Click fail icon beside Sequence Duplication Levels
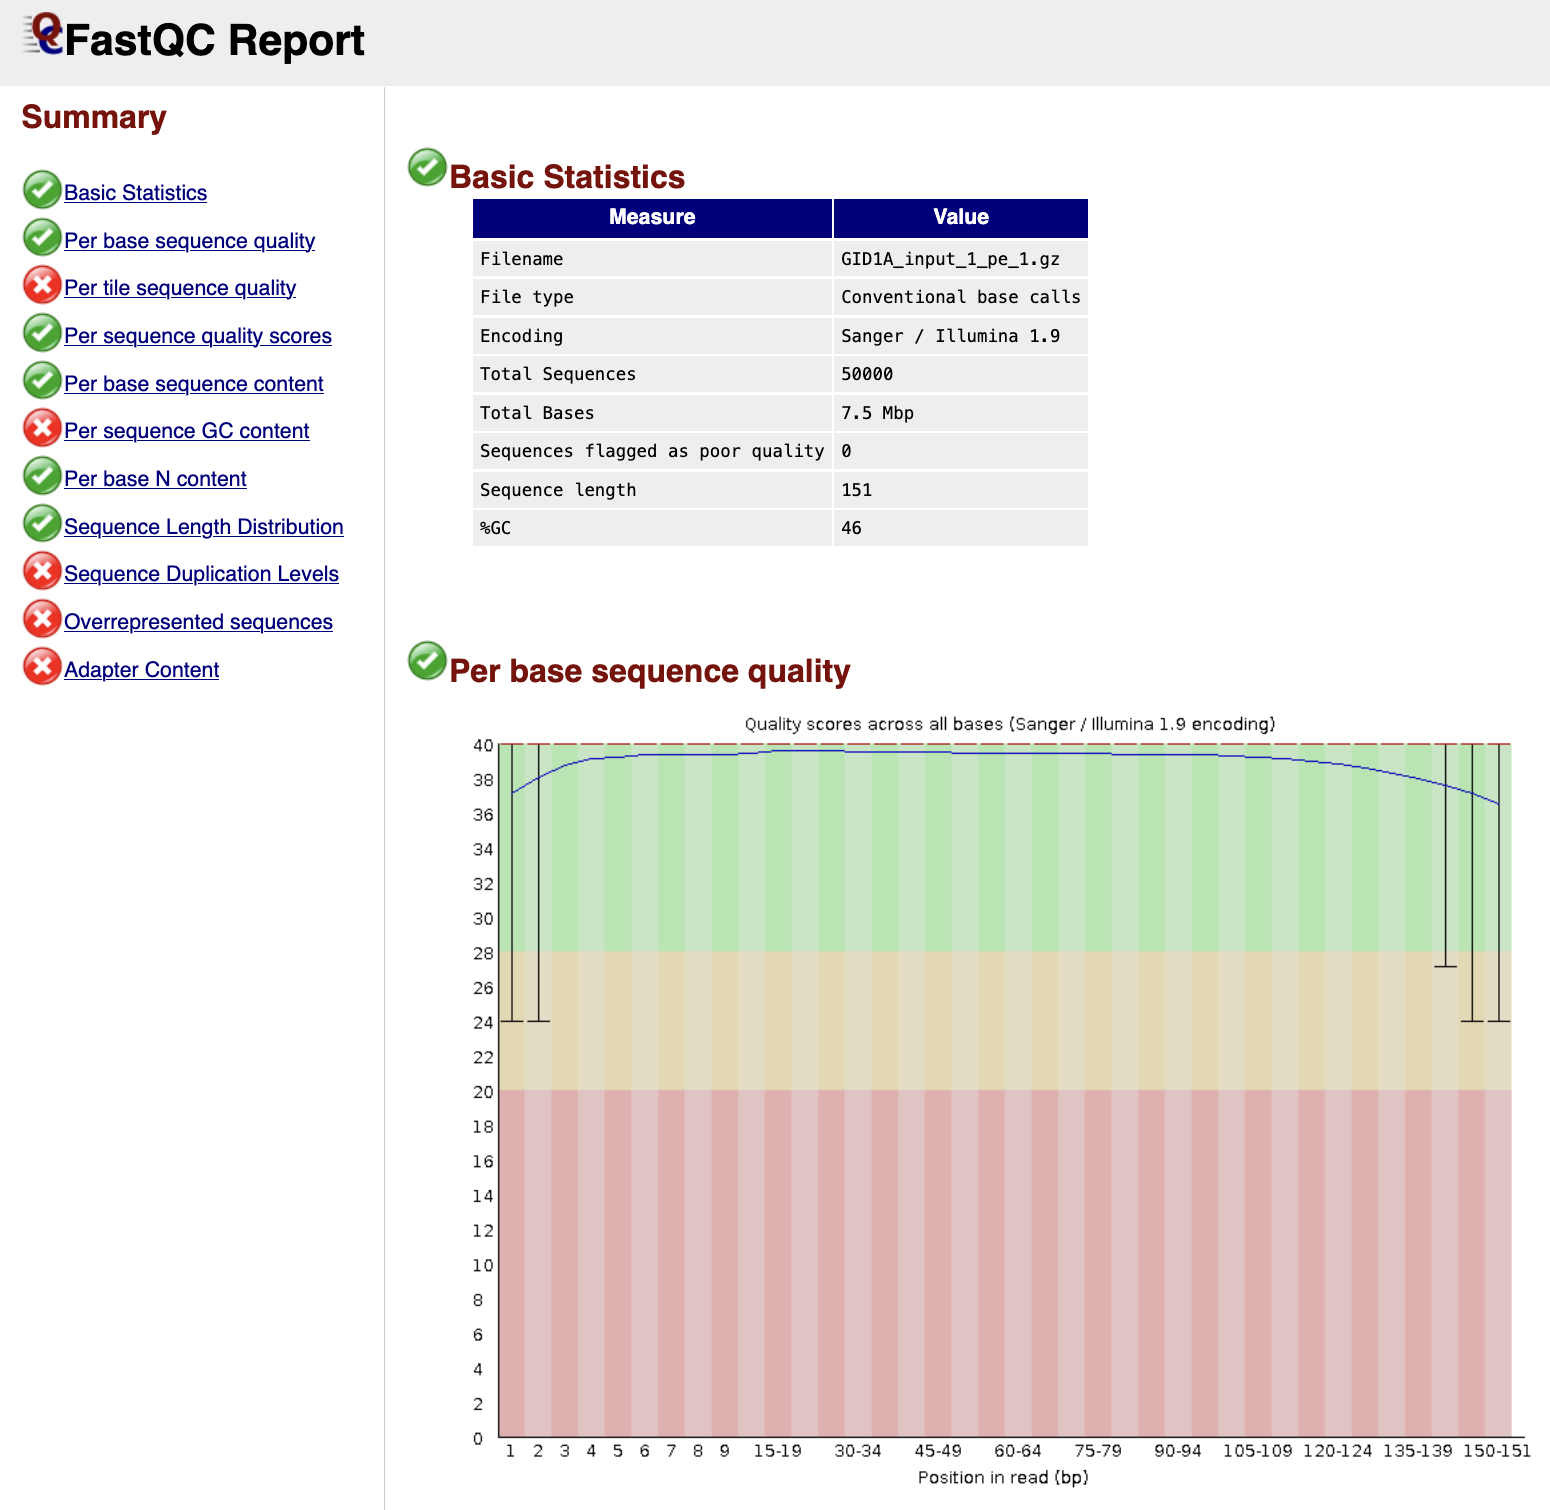This screenshot has height=1510, width=1550. (x=42, y=571)
